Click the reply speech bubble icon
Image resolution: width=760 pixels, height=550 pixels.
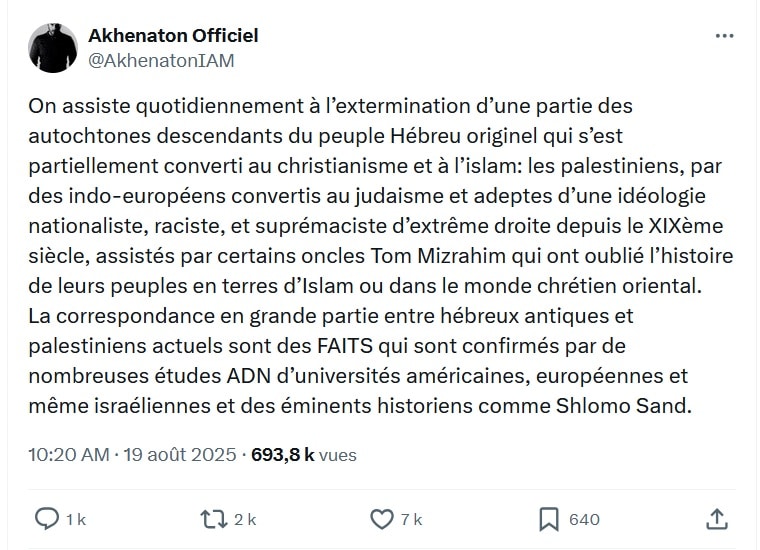click(x=46, y=518)
